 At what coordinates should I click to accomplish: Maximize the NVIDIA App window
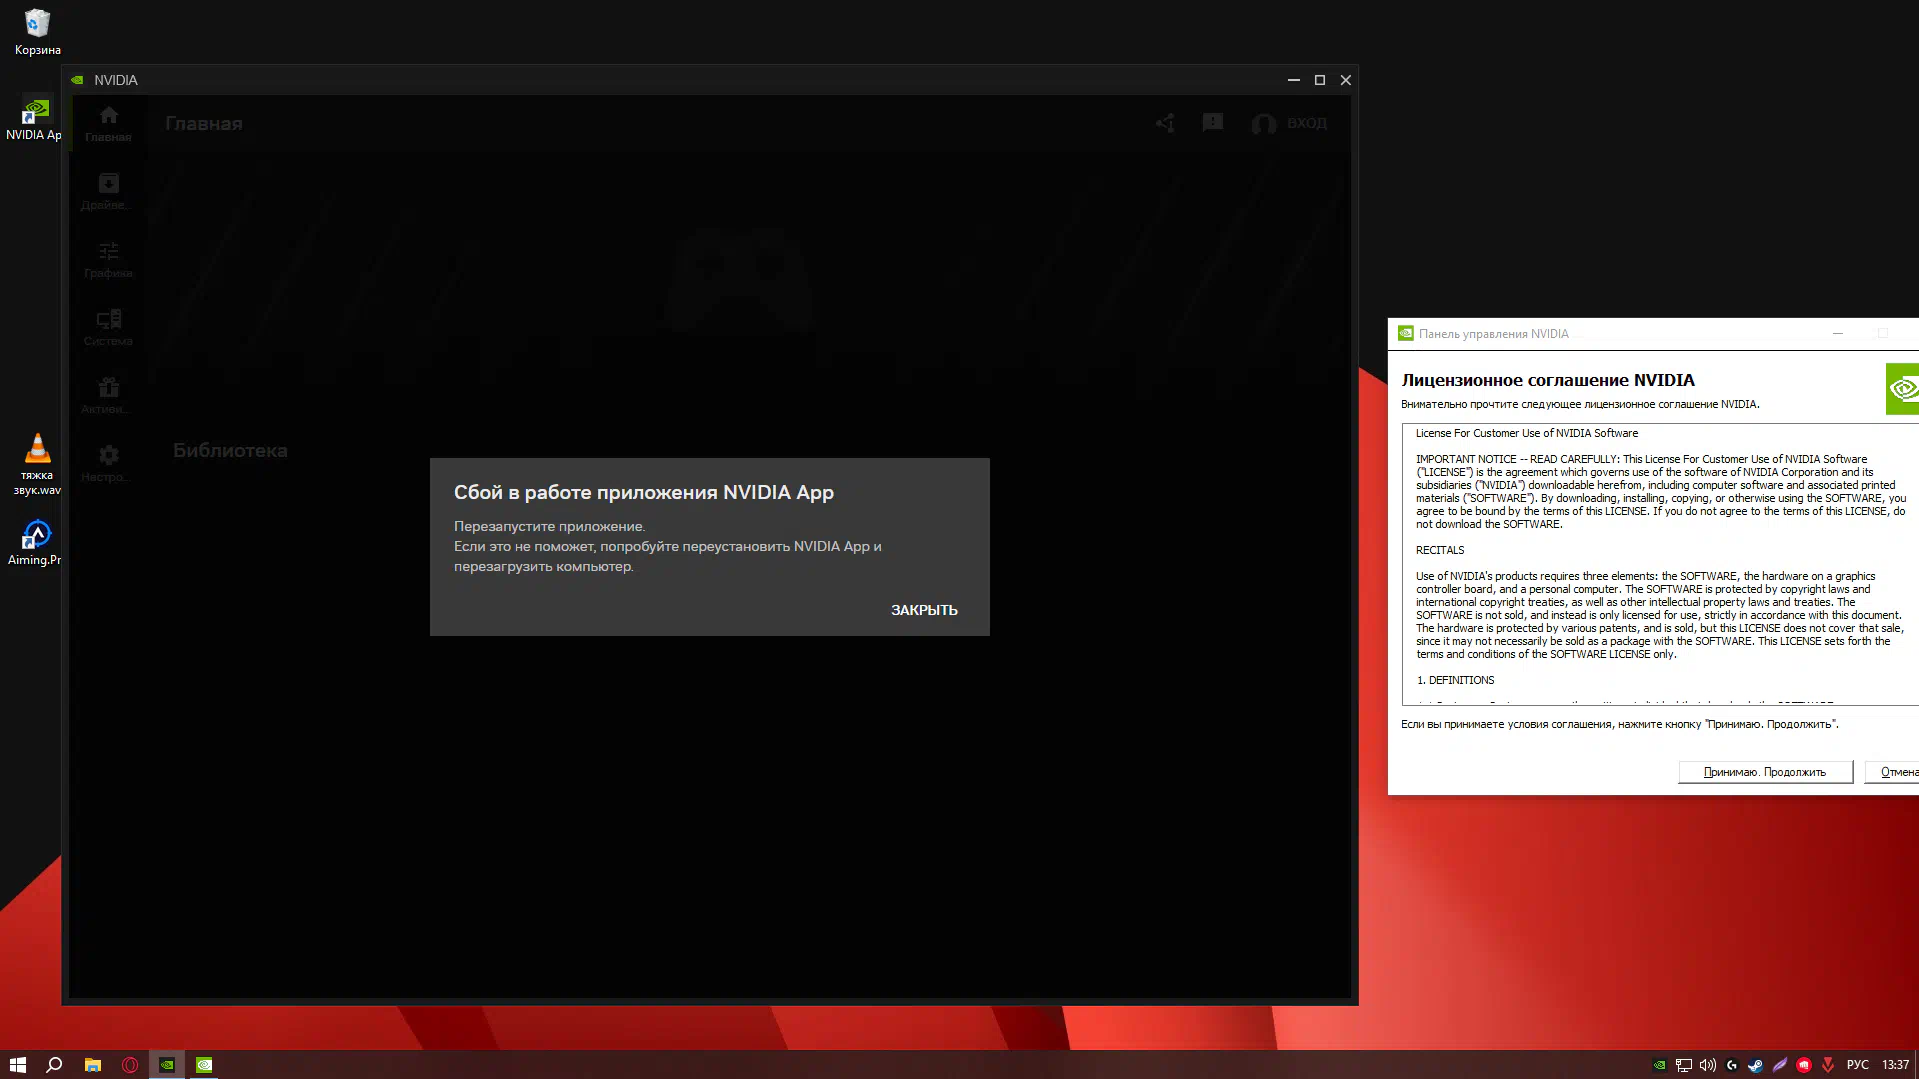point(1320,80)
